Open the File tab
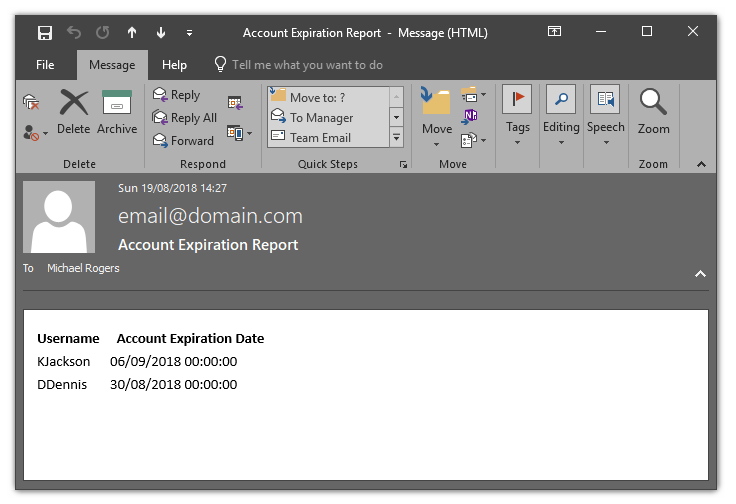The image size is (736, 504). tap(45, 65)
